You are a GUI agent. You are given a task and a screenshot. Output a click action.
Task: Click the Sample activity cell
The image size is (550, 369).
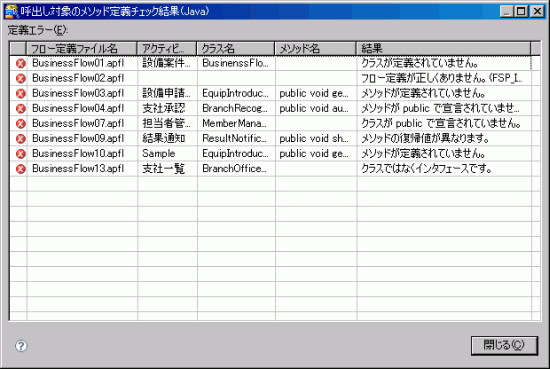tap(167, 154)
